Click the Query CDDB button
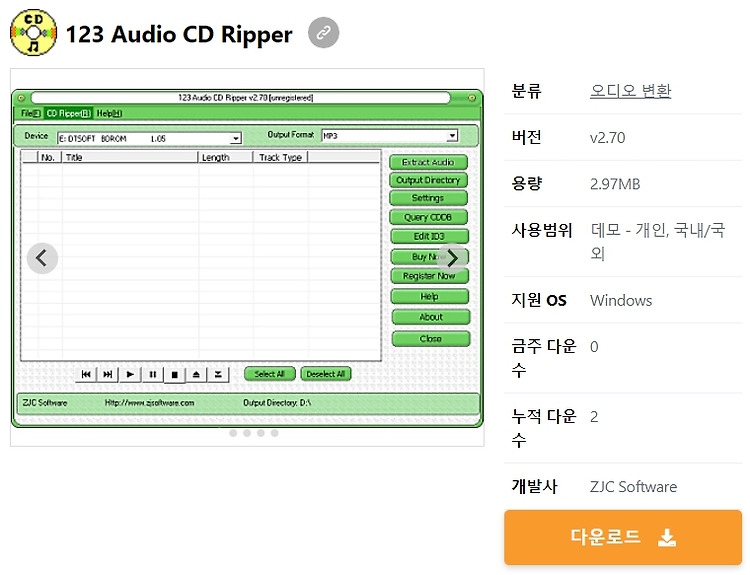The width and height of the screenshot is (750, 575). click(428, 217)
